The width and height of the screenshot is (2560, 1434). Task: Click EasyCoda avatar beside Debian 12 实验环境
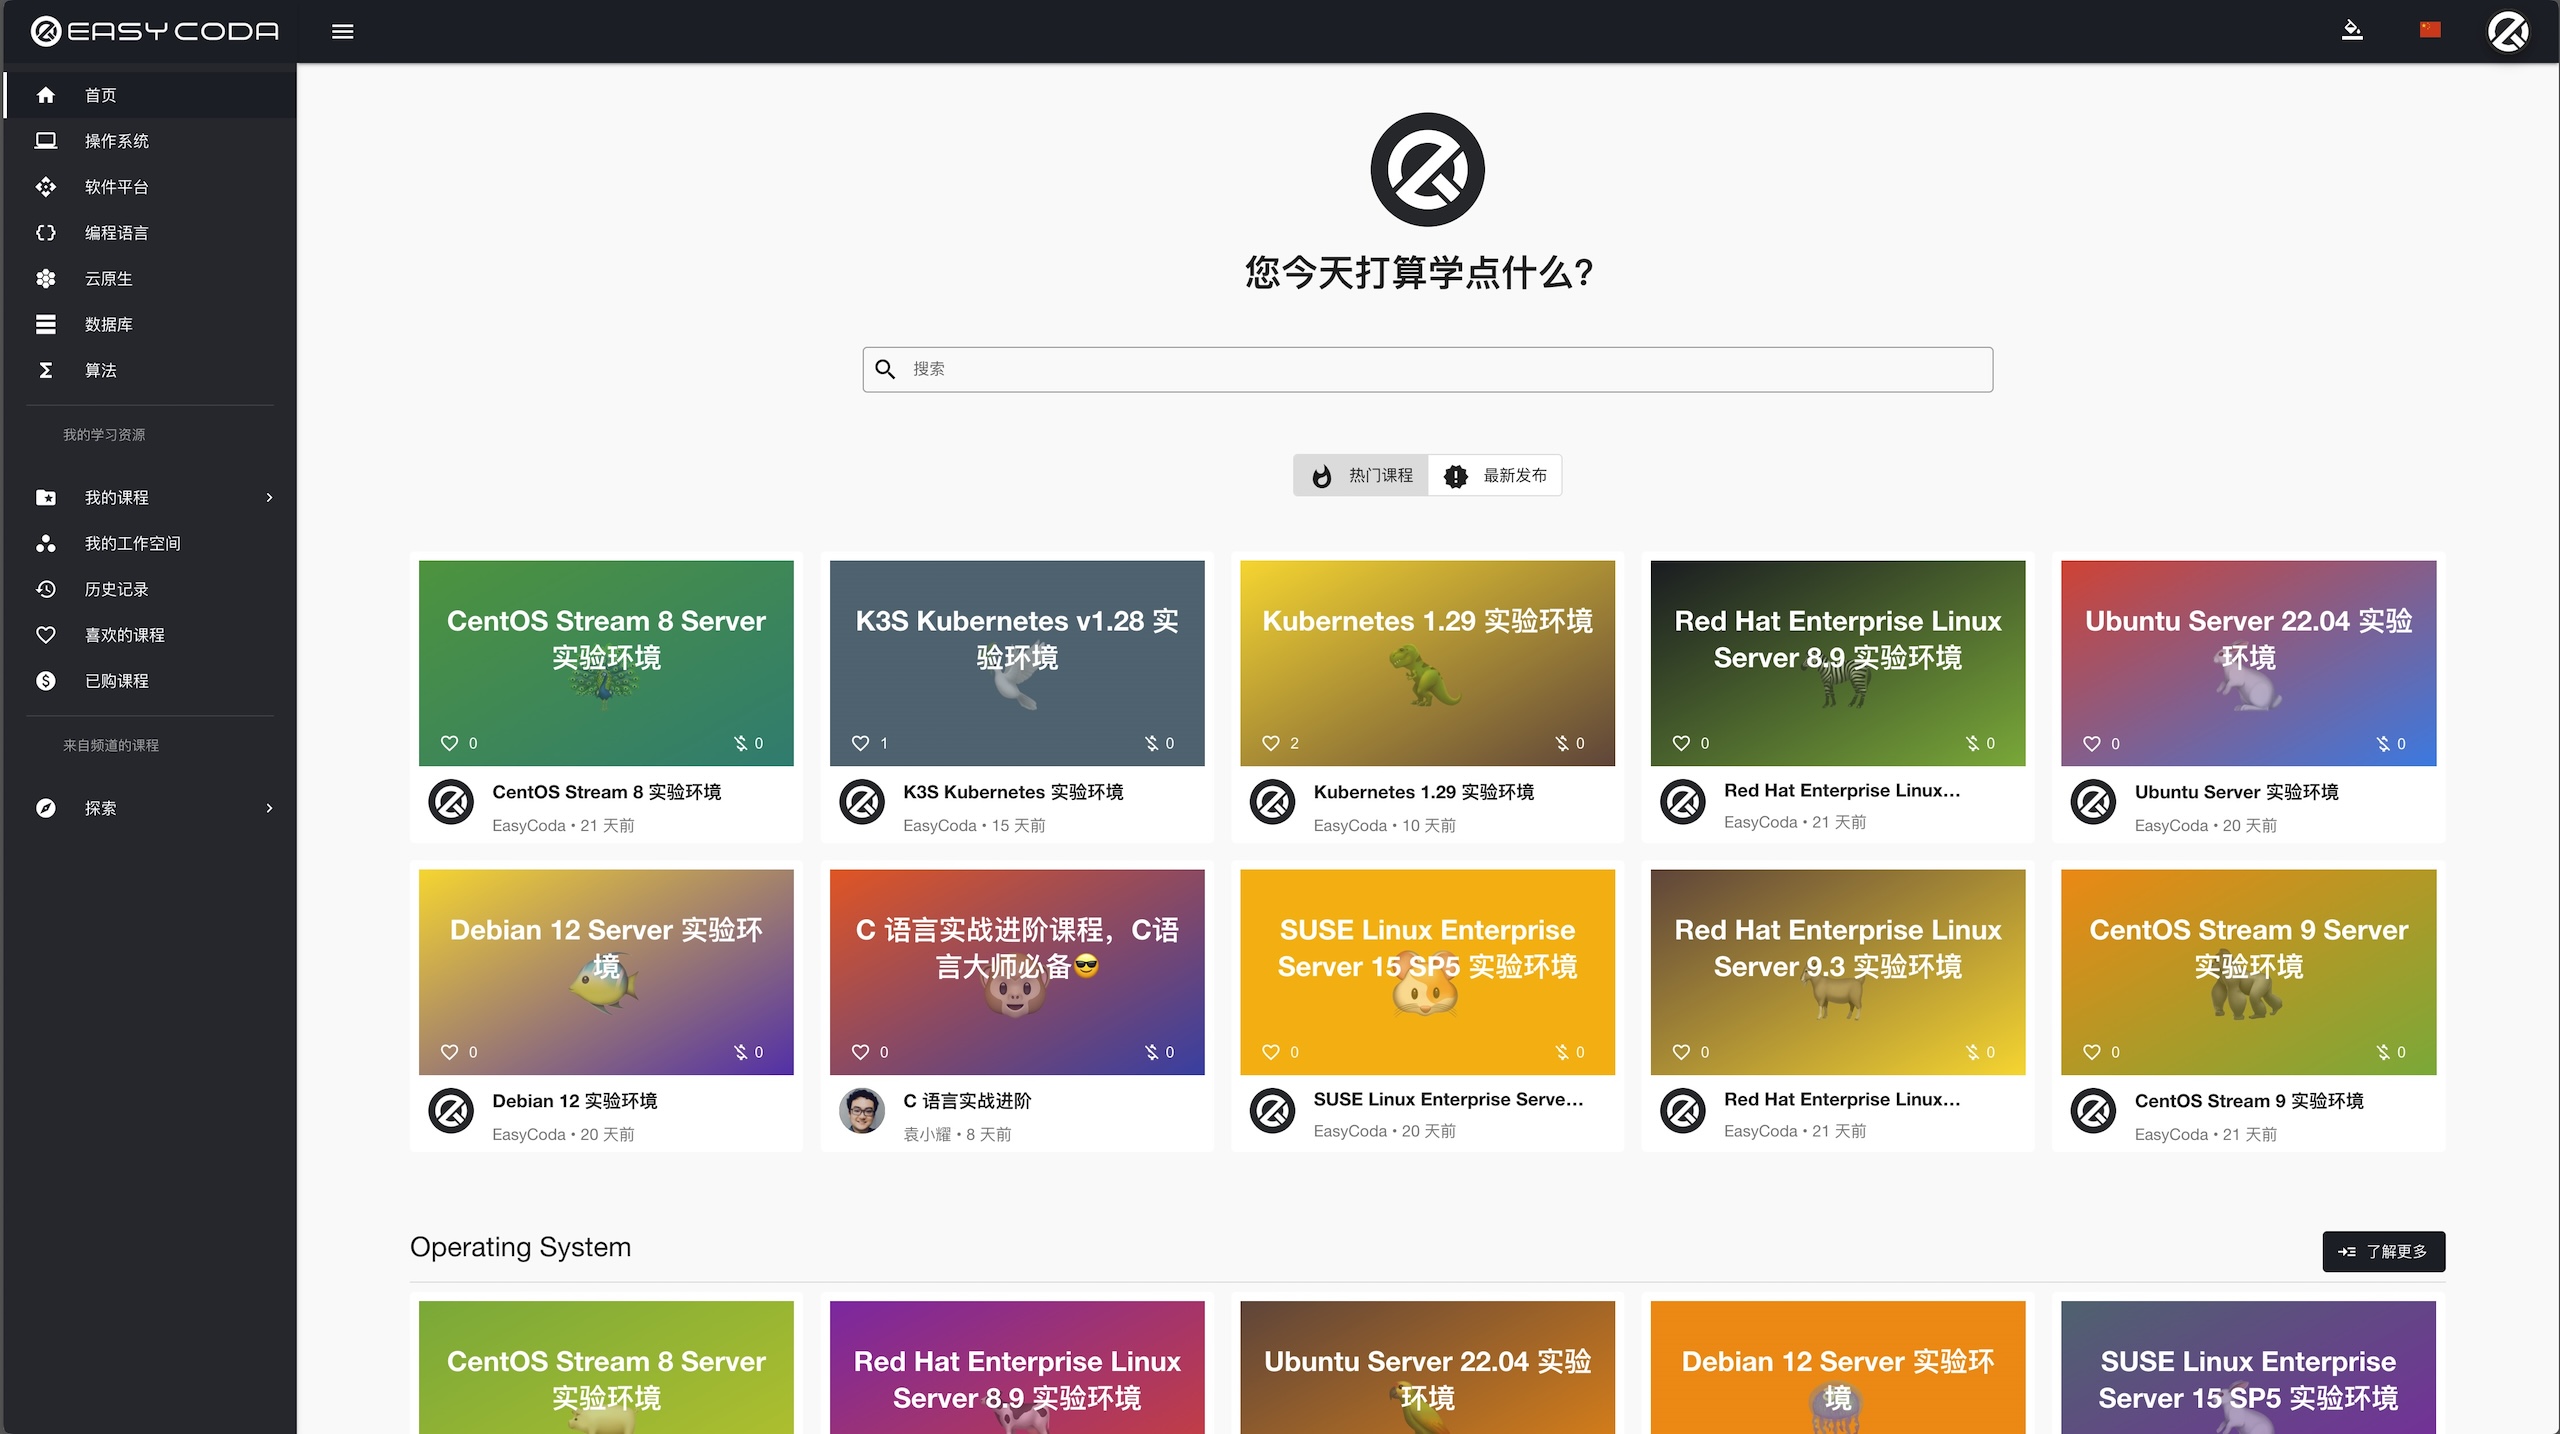[451, 1111]
